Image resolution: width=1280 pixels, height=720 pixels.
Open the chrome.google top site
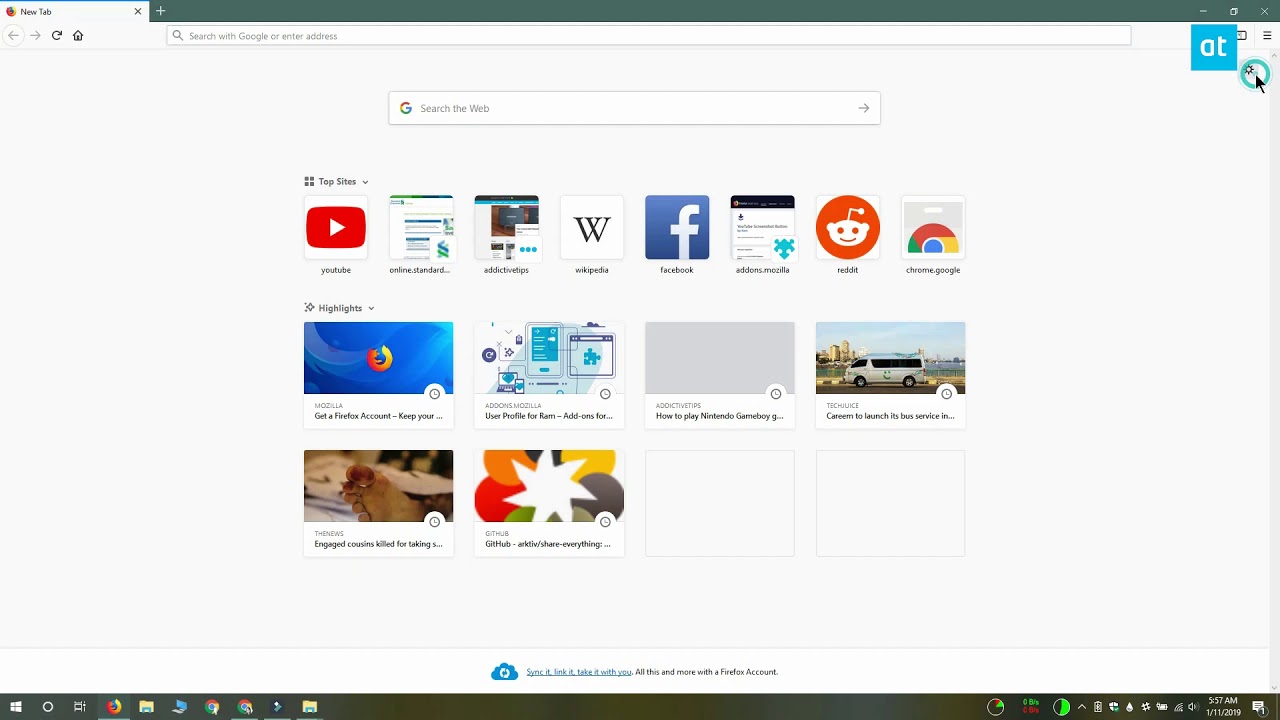tap(933, 235)
